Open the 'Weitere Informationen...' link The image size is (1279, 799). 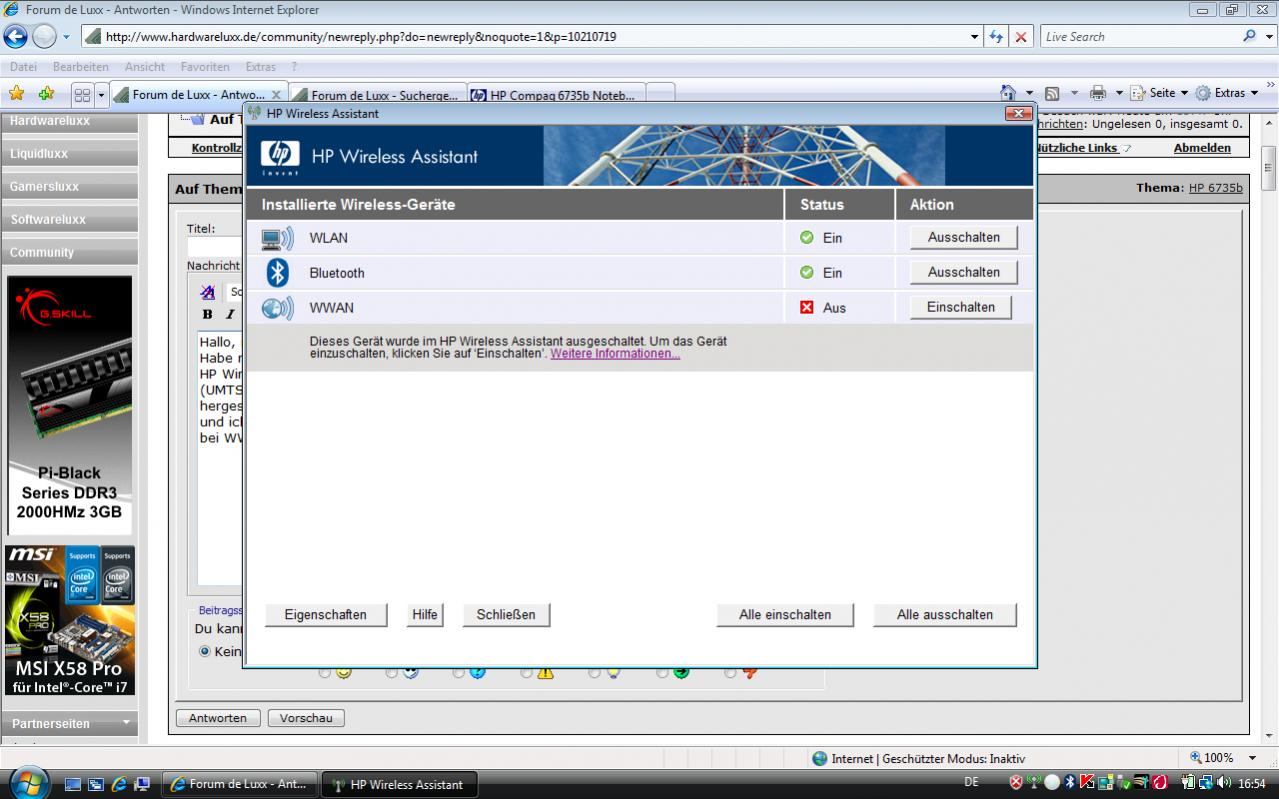point(615,354)
